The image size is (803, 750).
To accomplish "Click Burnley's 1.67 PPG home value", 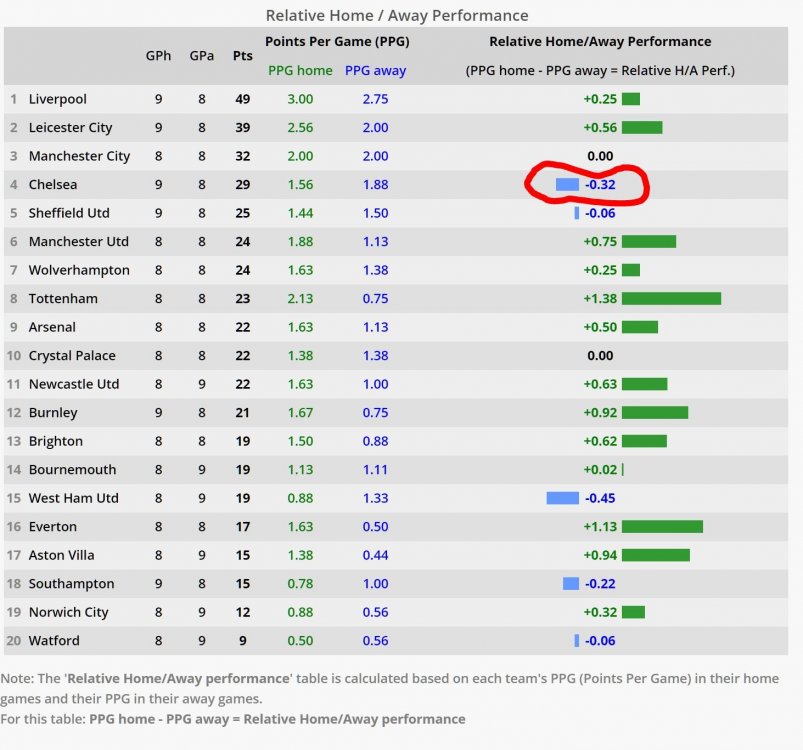I will (x=300, y=413).
